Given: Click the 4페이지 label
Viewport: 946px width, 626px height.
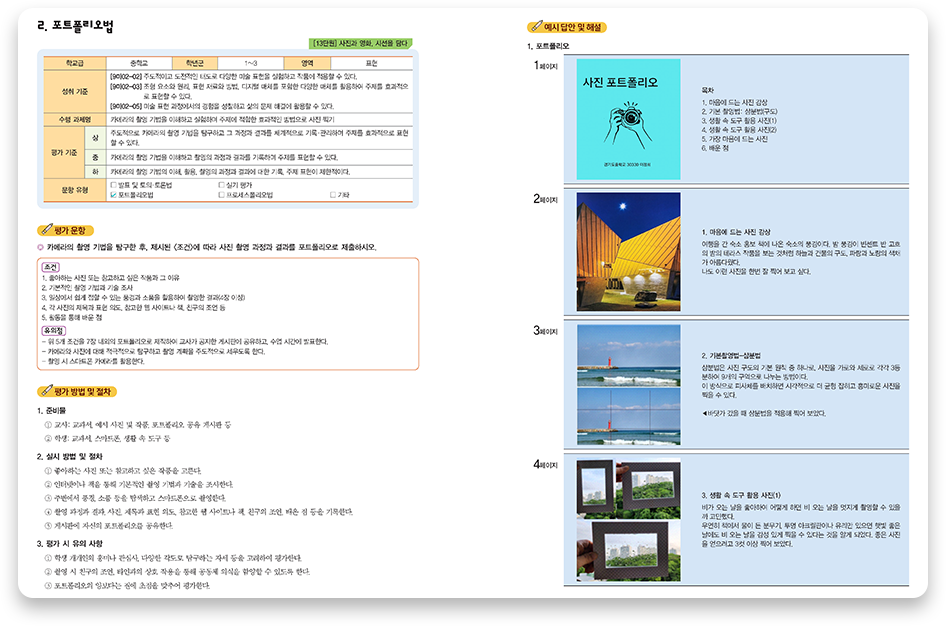Looking at the screenshot, I should pyautogui.click(x=545, y=464).
